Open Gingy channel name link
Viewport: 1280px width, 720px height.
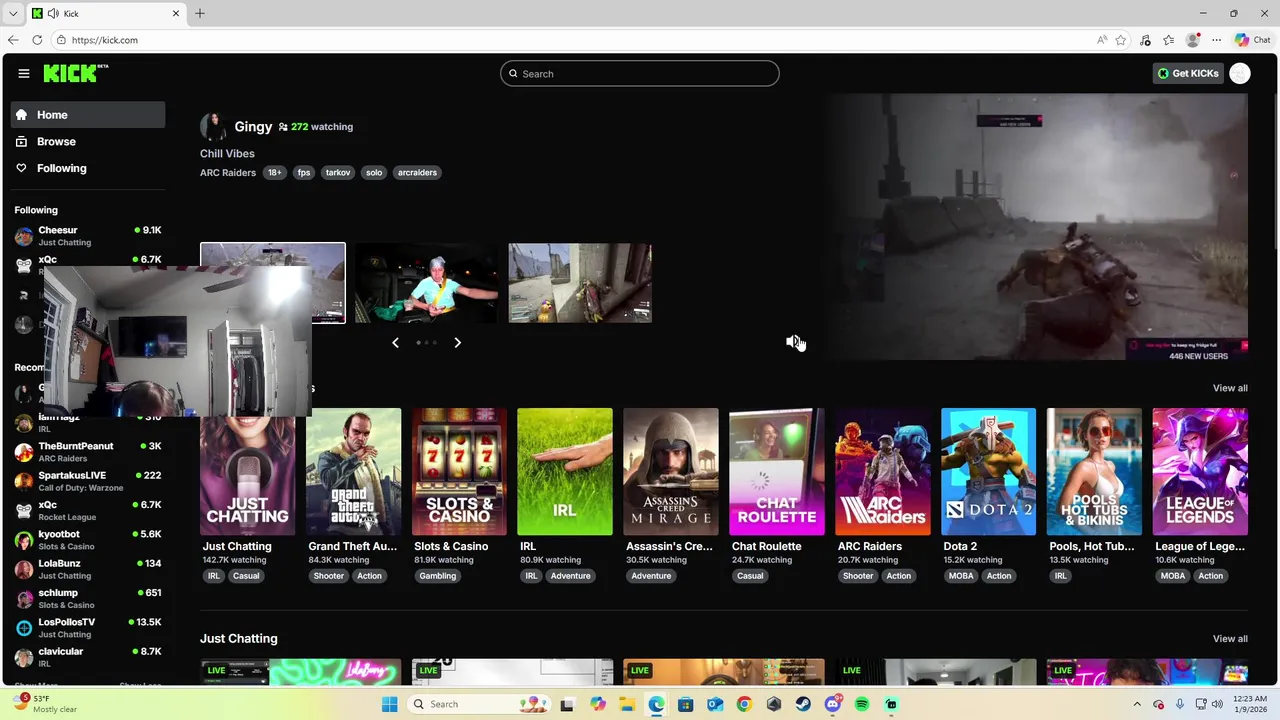click(x=253, y=127)
